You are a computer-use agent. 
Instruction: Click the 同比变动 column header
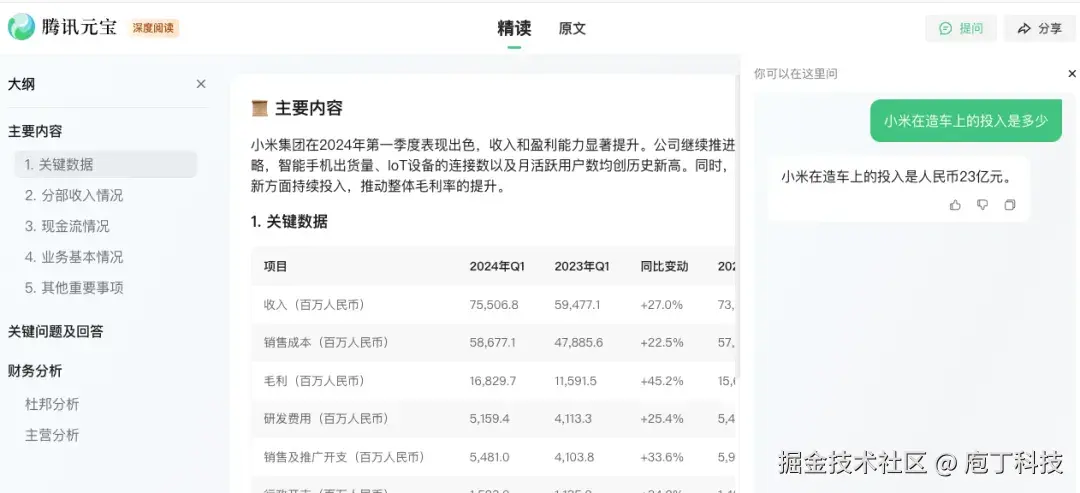(664, 266)
